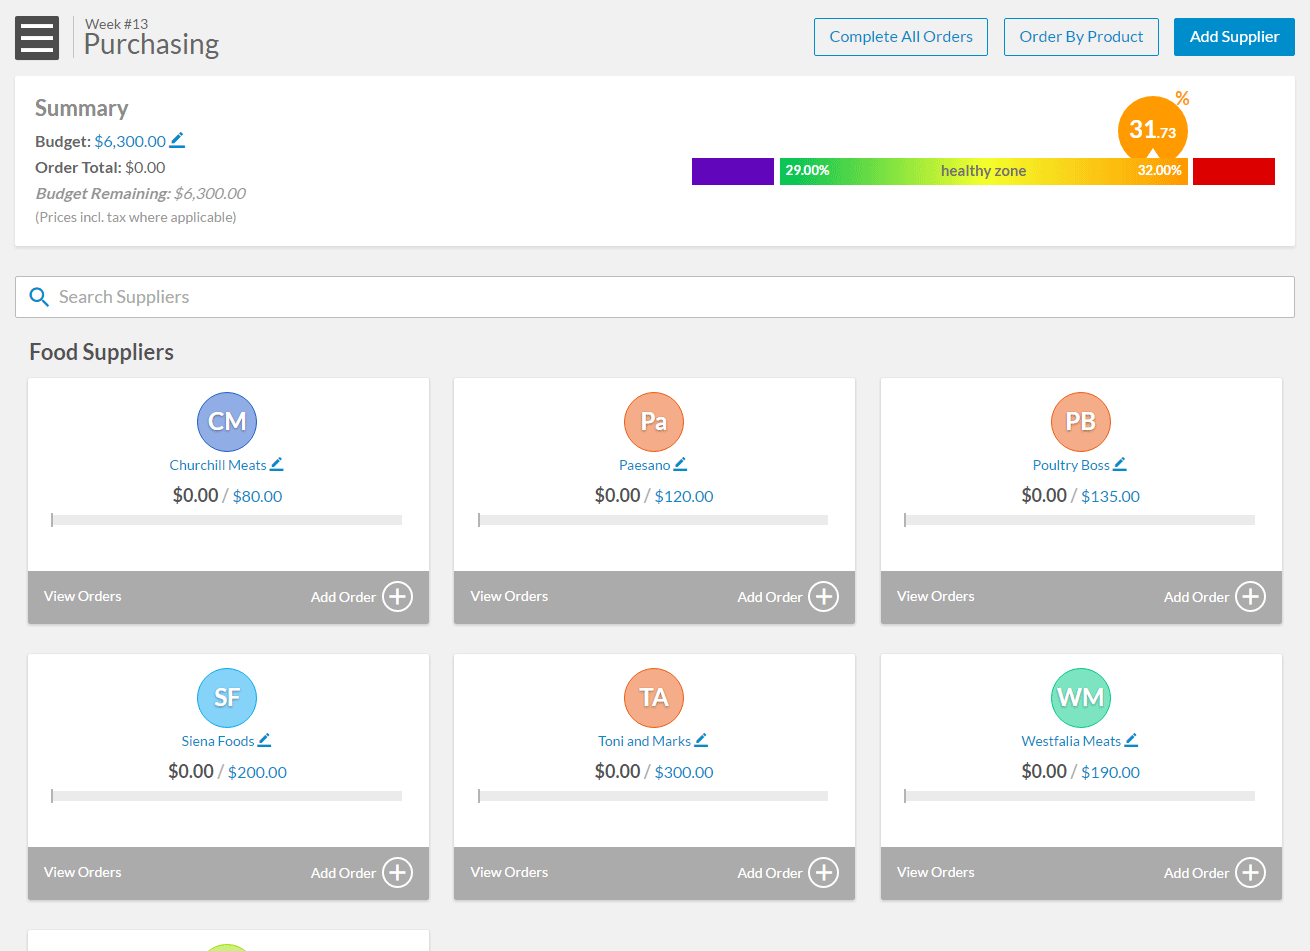Viewport: 1310px width, 951px height.
Task: Open Order By Product view
Action: click(1081, 37)
